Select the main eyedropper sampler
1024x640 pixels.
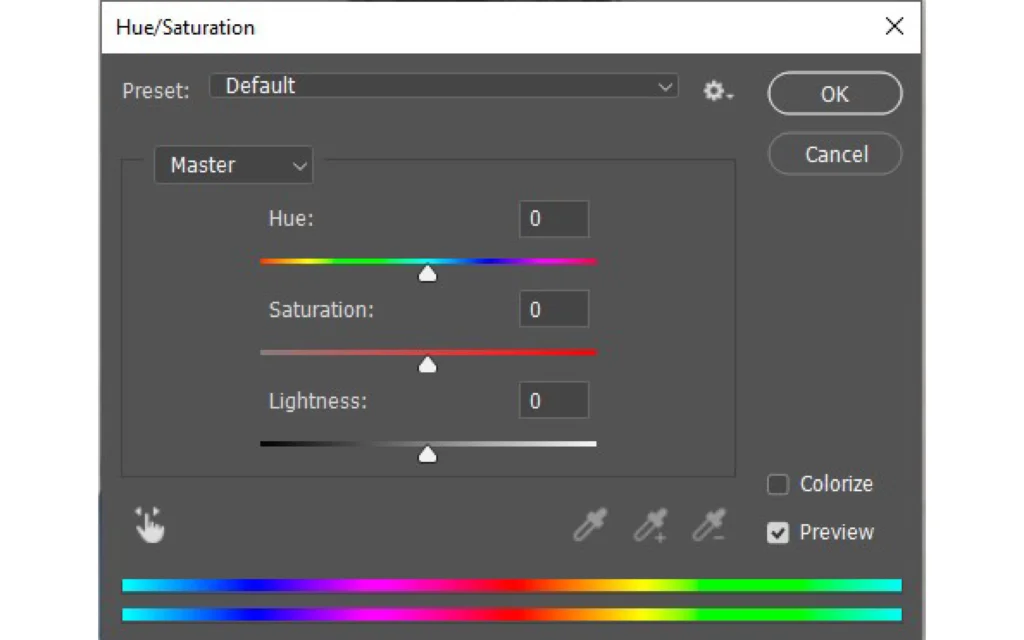(x=590, y=524)
